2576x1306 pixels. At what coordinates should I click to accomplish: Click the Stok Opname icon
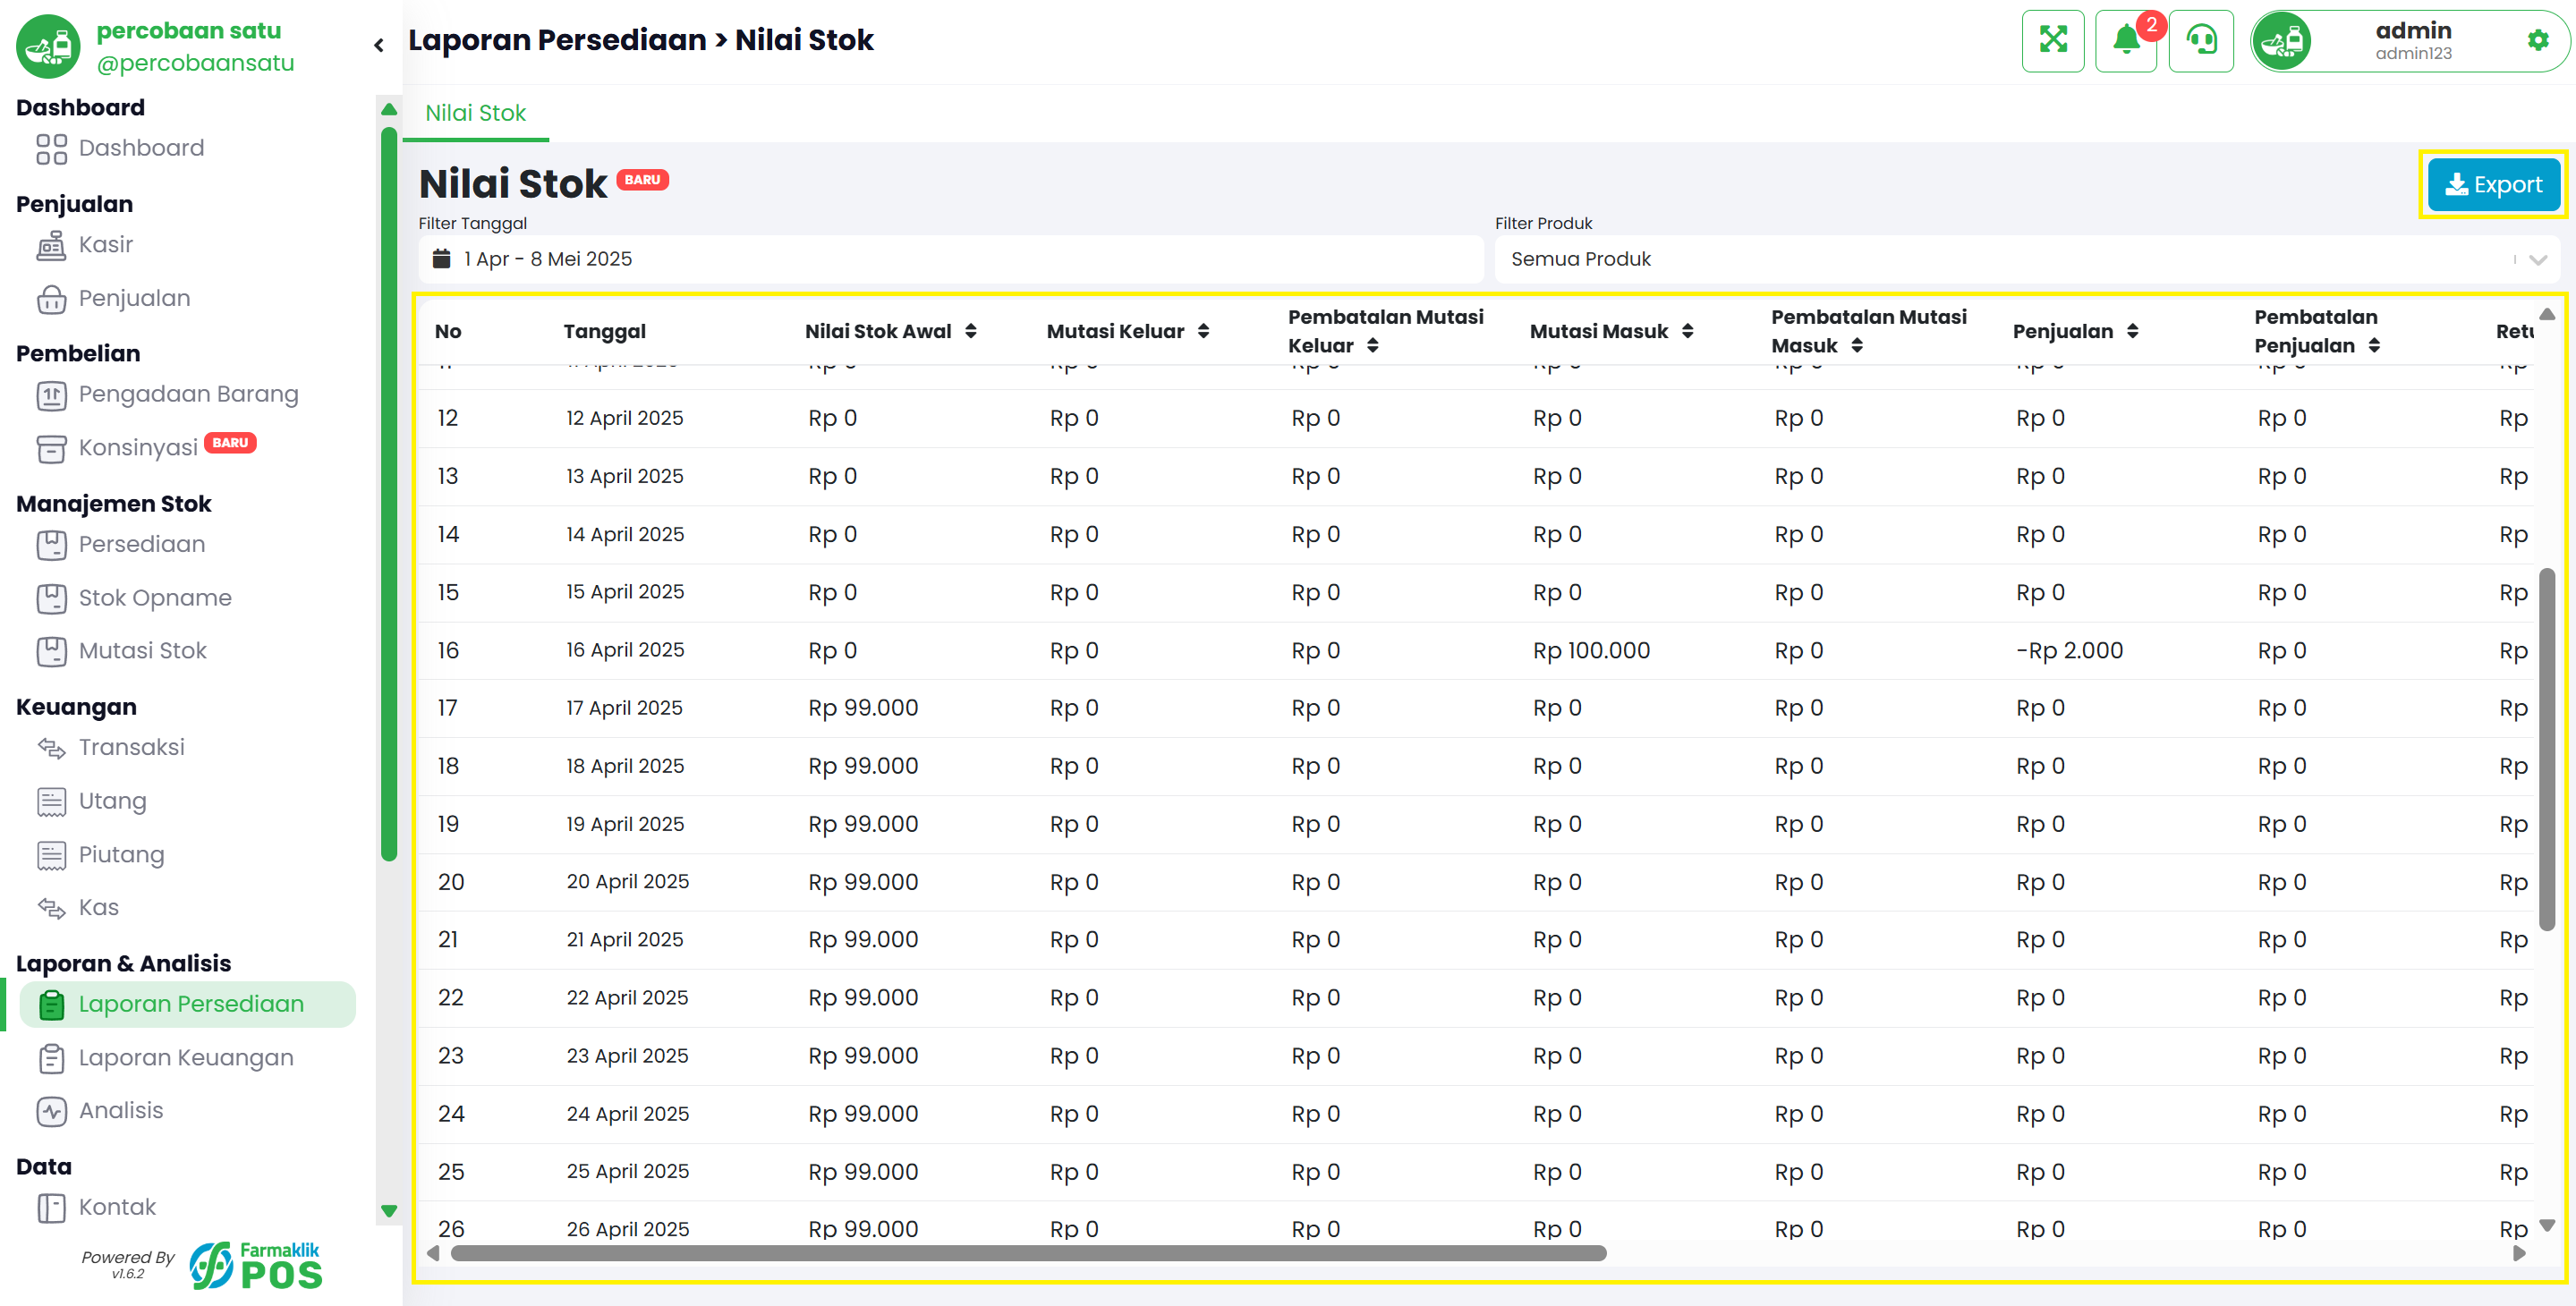tap(51, 598)
